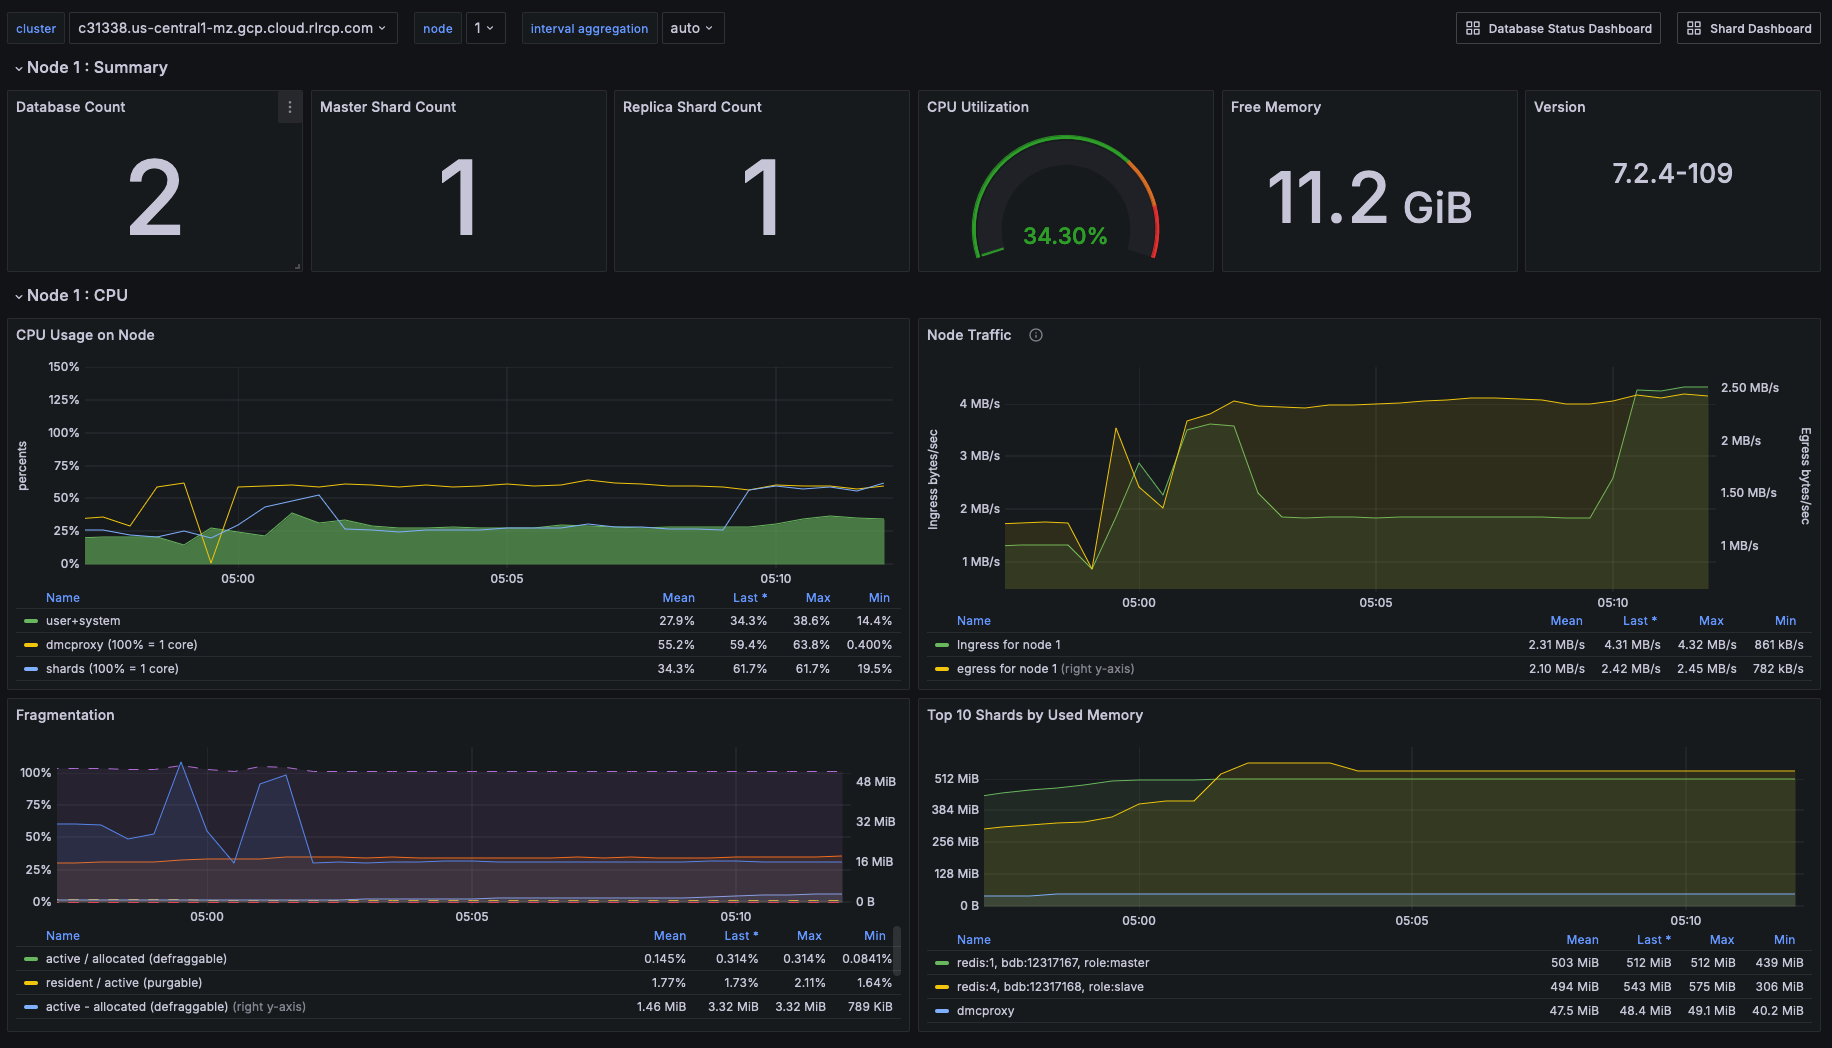
Task: Open the cluster selector dropdown
Action: click(233, 28)
